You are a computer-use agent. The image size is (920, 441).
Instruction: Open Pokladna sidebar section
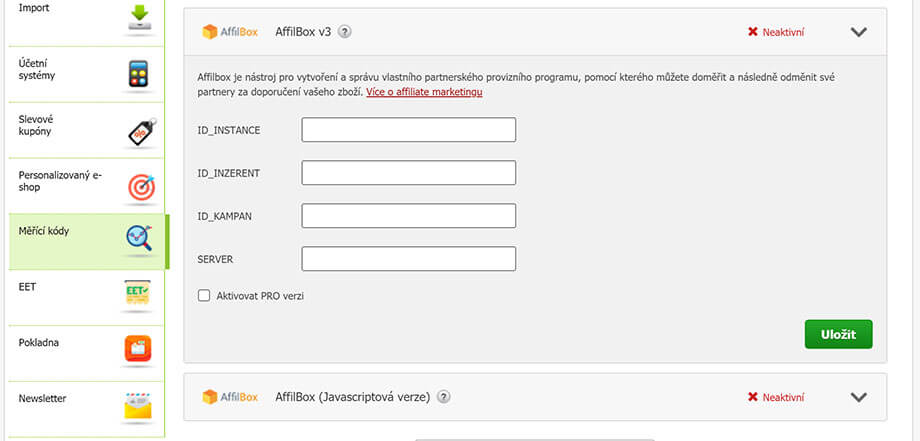(x=87, y=353)
